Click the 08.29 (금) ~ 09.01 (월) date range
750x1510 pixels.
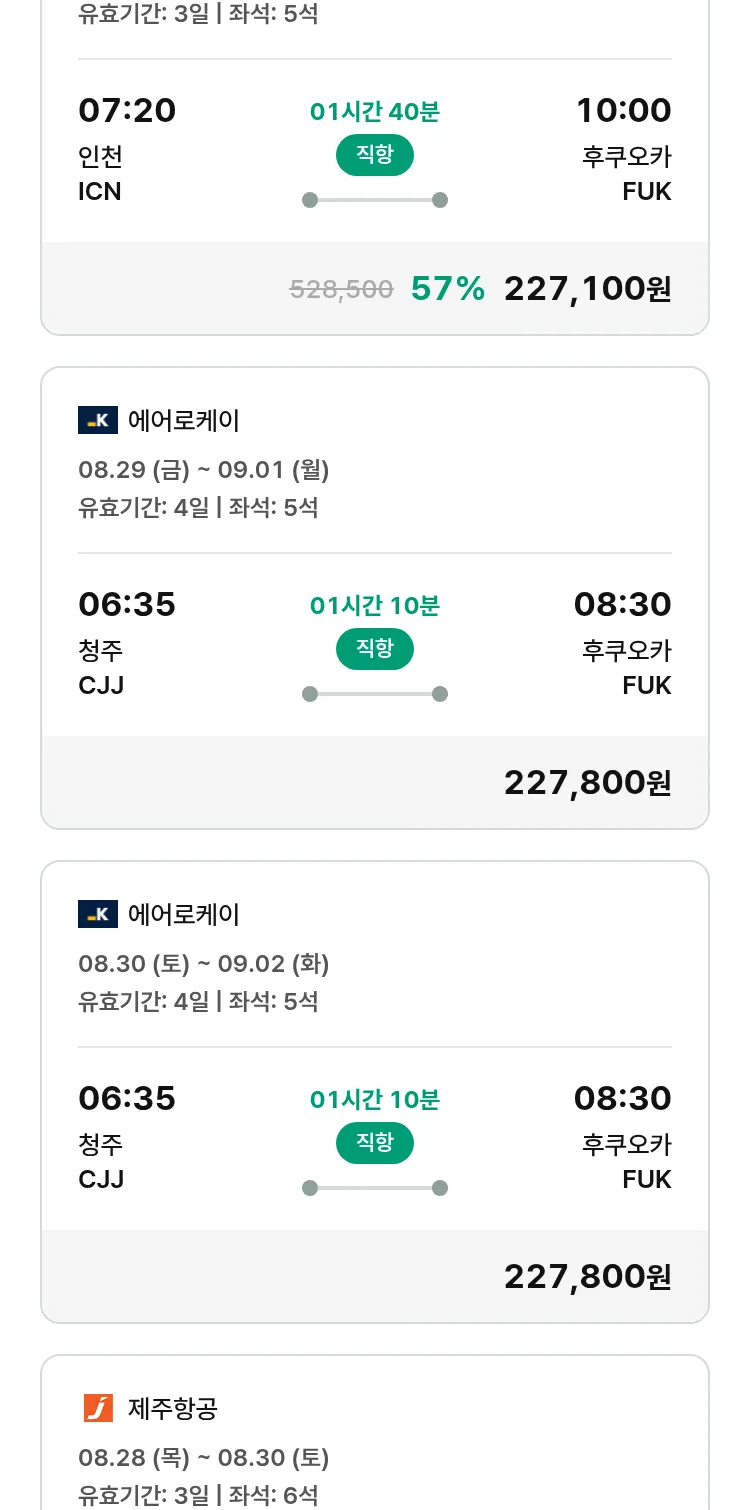(x=204, y=469)
